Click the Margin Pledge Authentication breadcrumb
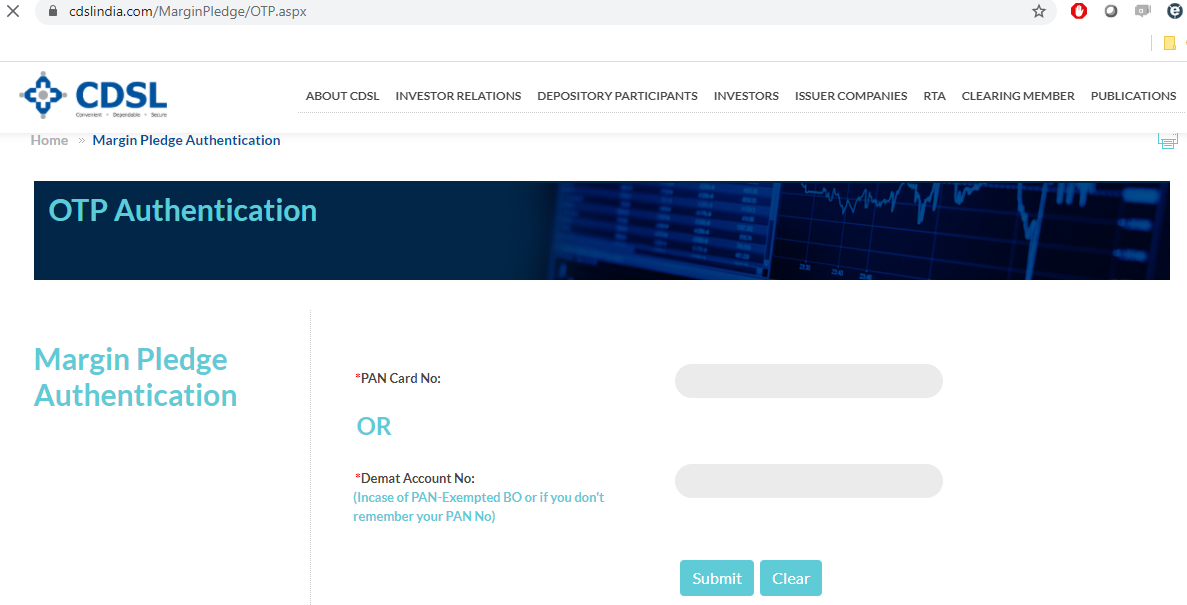 [x=186, y=140]
